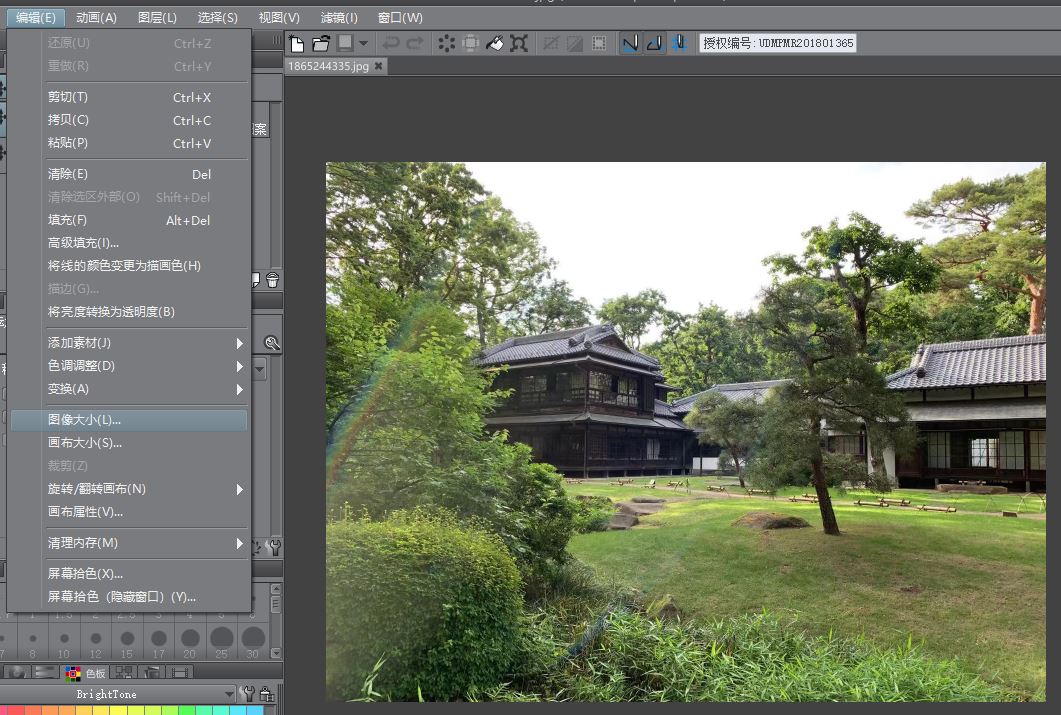Viewport: 1061px width, 715px height.
Task: Expand the 变换(A) submenu
Action: tap(129, 389)
